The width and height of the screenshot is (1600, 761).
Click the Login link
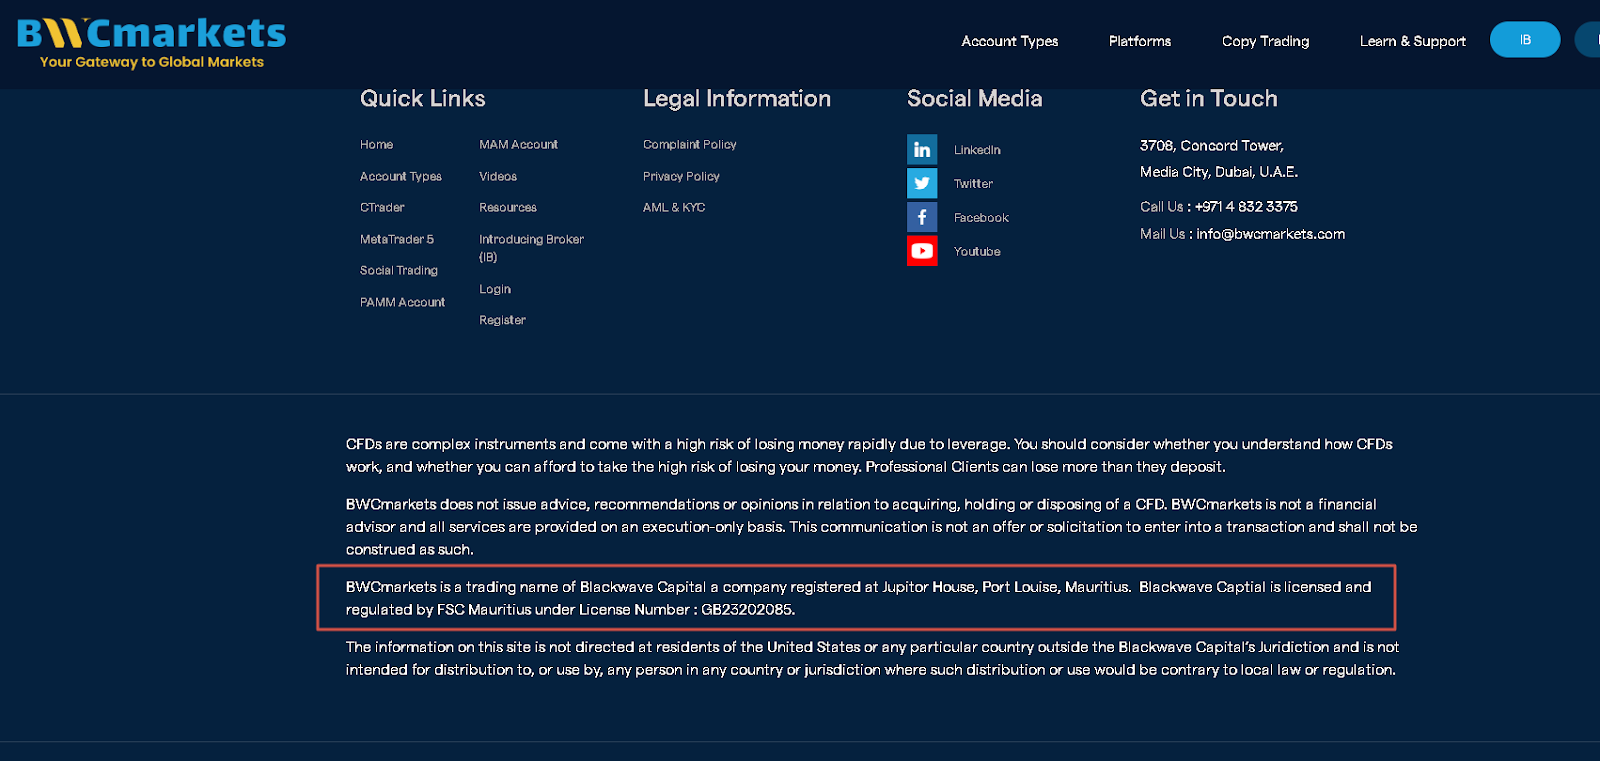pos(495,289)
